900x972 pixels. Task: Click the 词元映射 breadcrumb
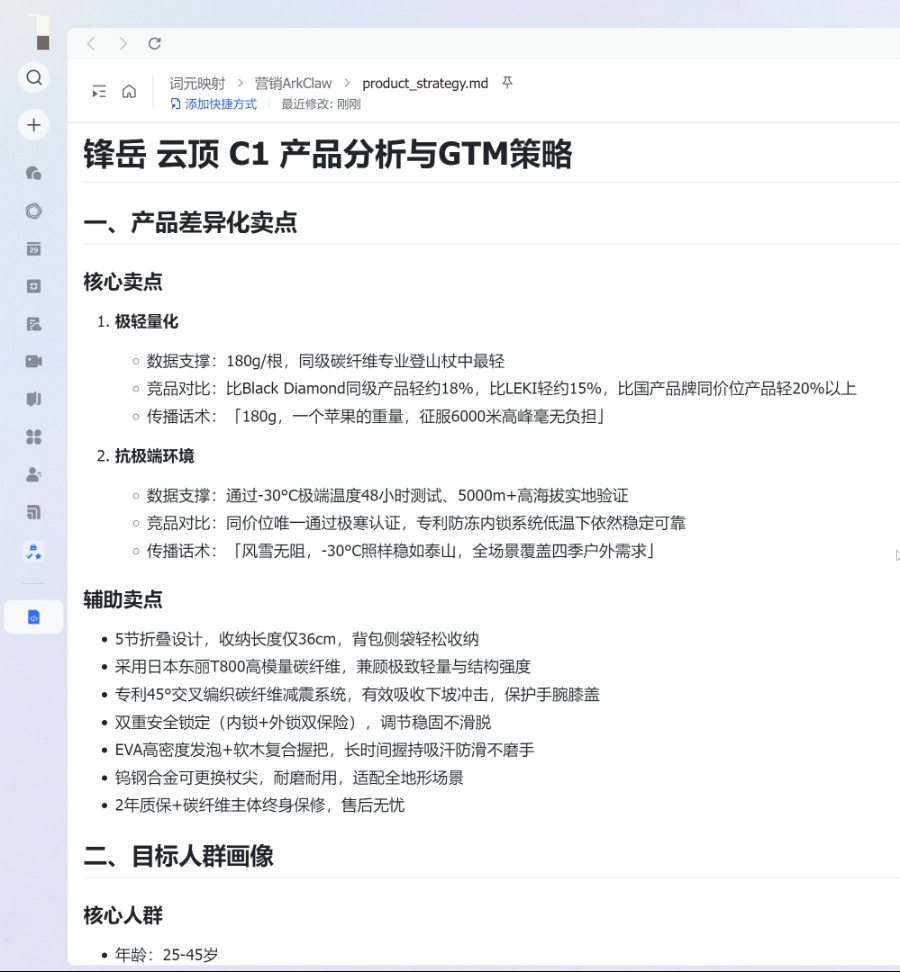pos(197,83)
